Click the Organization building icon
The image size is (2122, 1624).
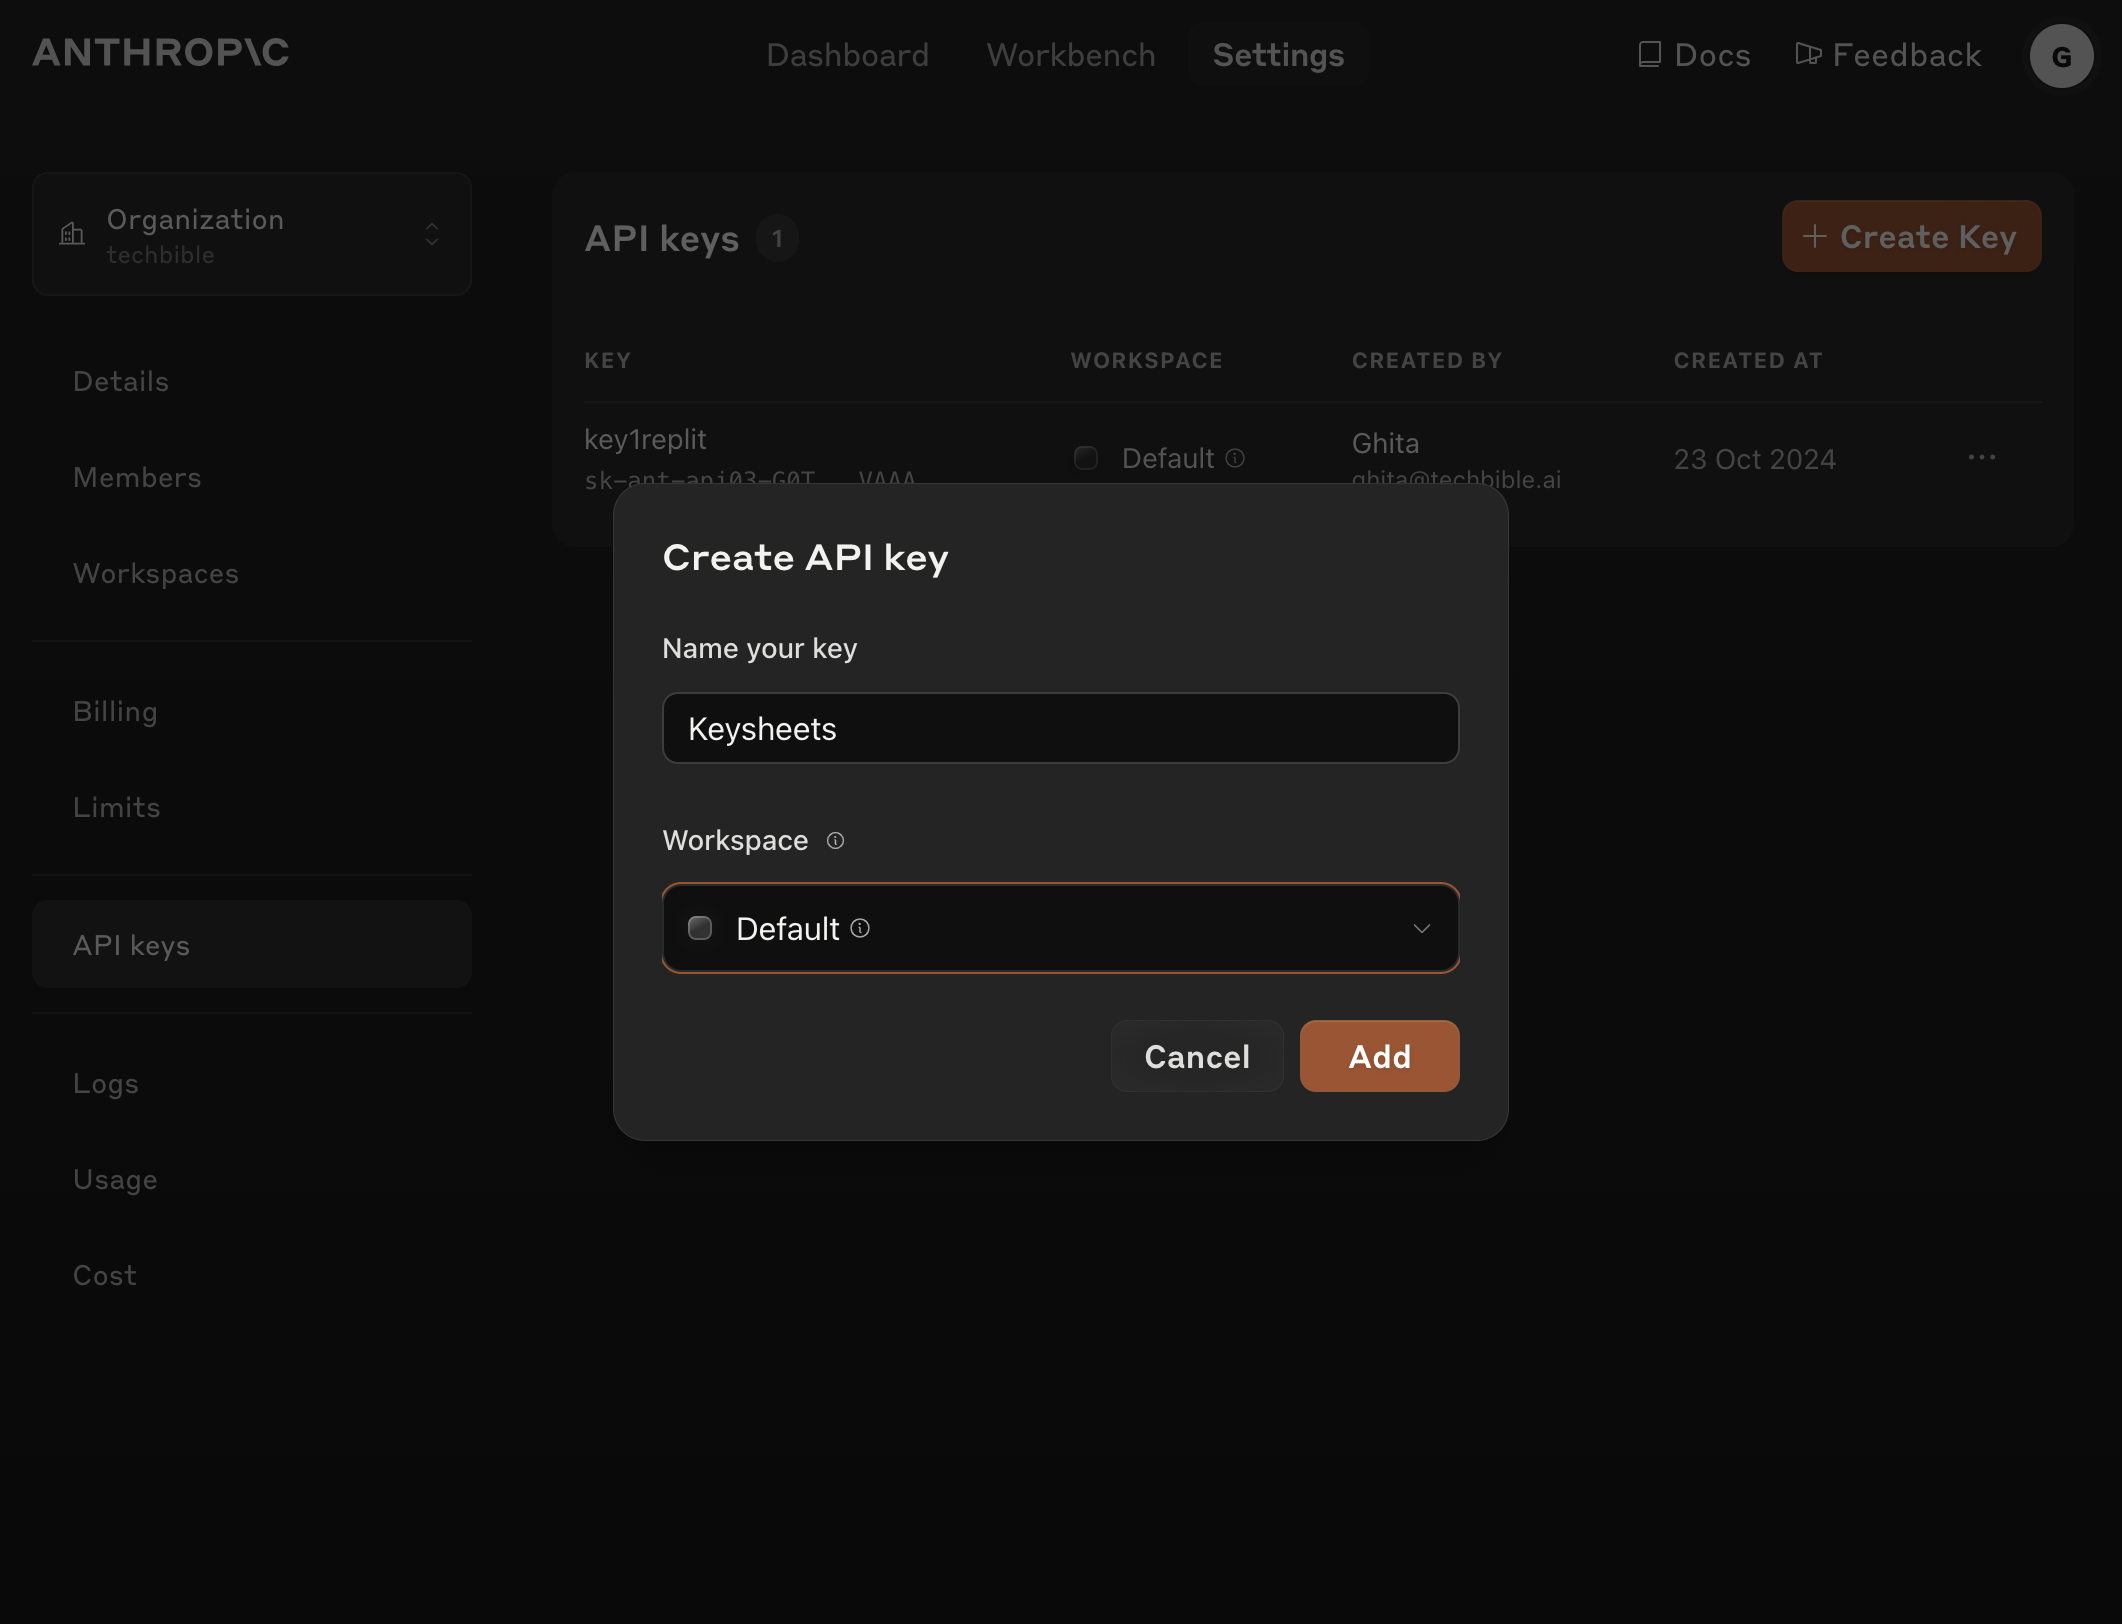(x=72, y=235)
